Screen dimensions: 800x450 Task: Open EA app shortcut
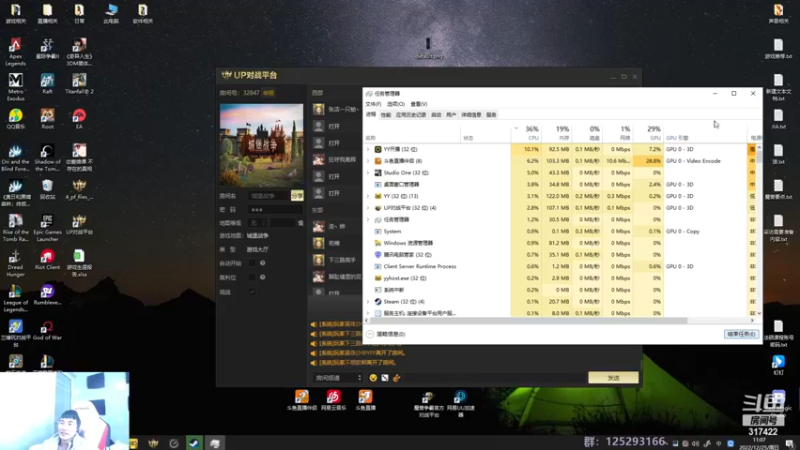[x=79, y=118]
